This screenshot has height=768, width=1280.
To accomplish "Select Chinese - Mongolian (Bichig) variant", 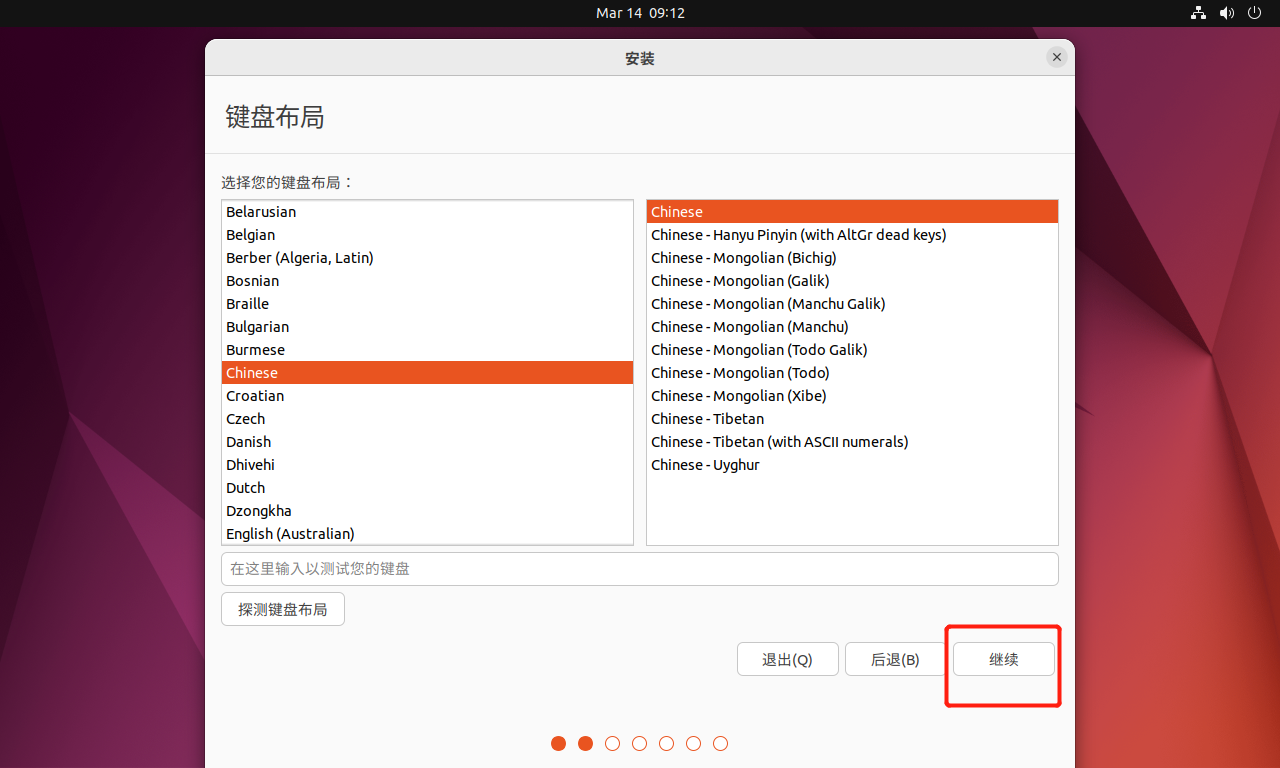I will 852,258.
